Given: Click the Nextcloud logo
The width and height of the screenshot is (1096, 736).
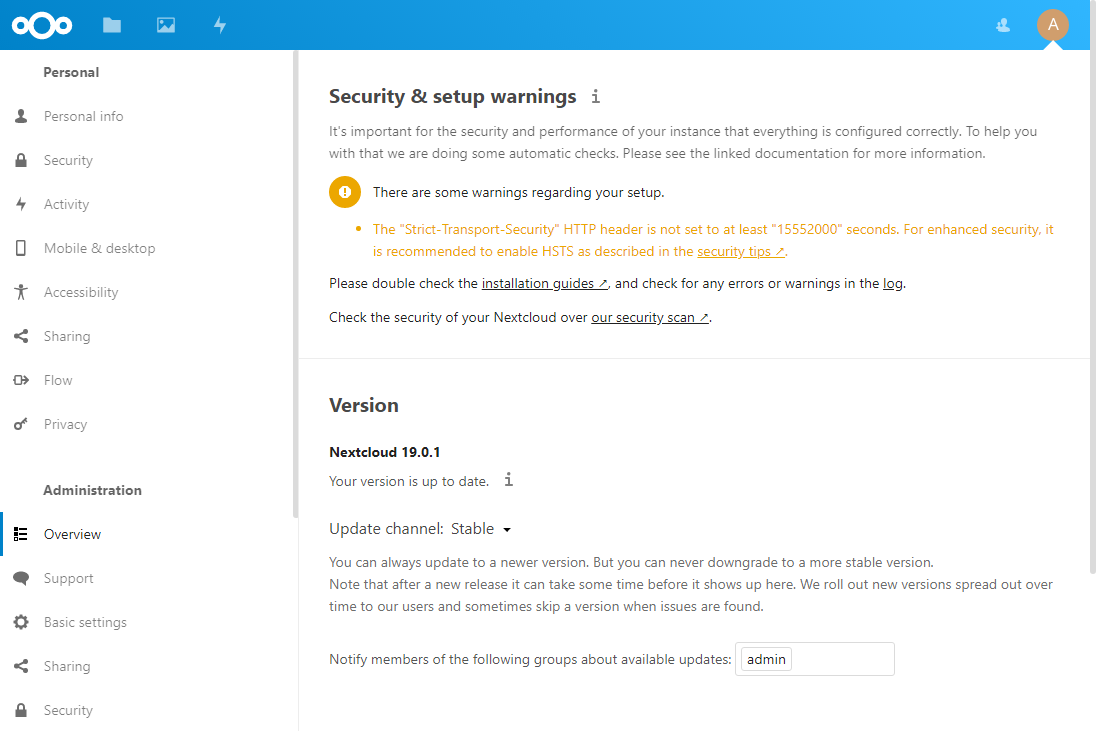Looking at the screenshot, I should coord(42,26).
